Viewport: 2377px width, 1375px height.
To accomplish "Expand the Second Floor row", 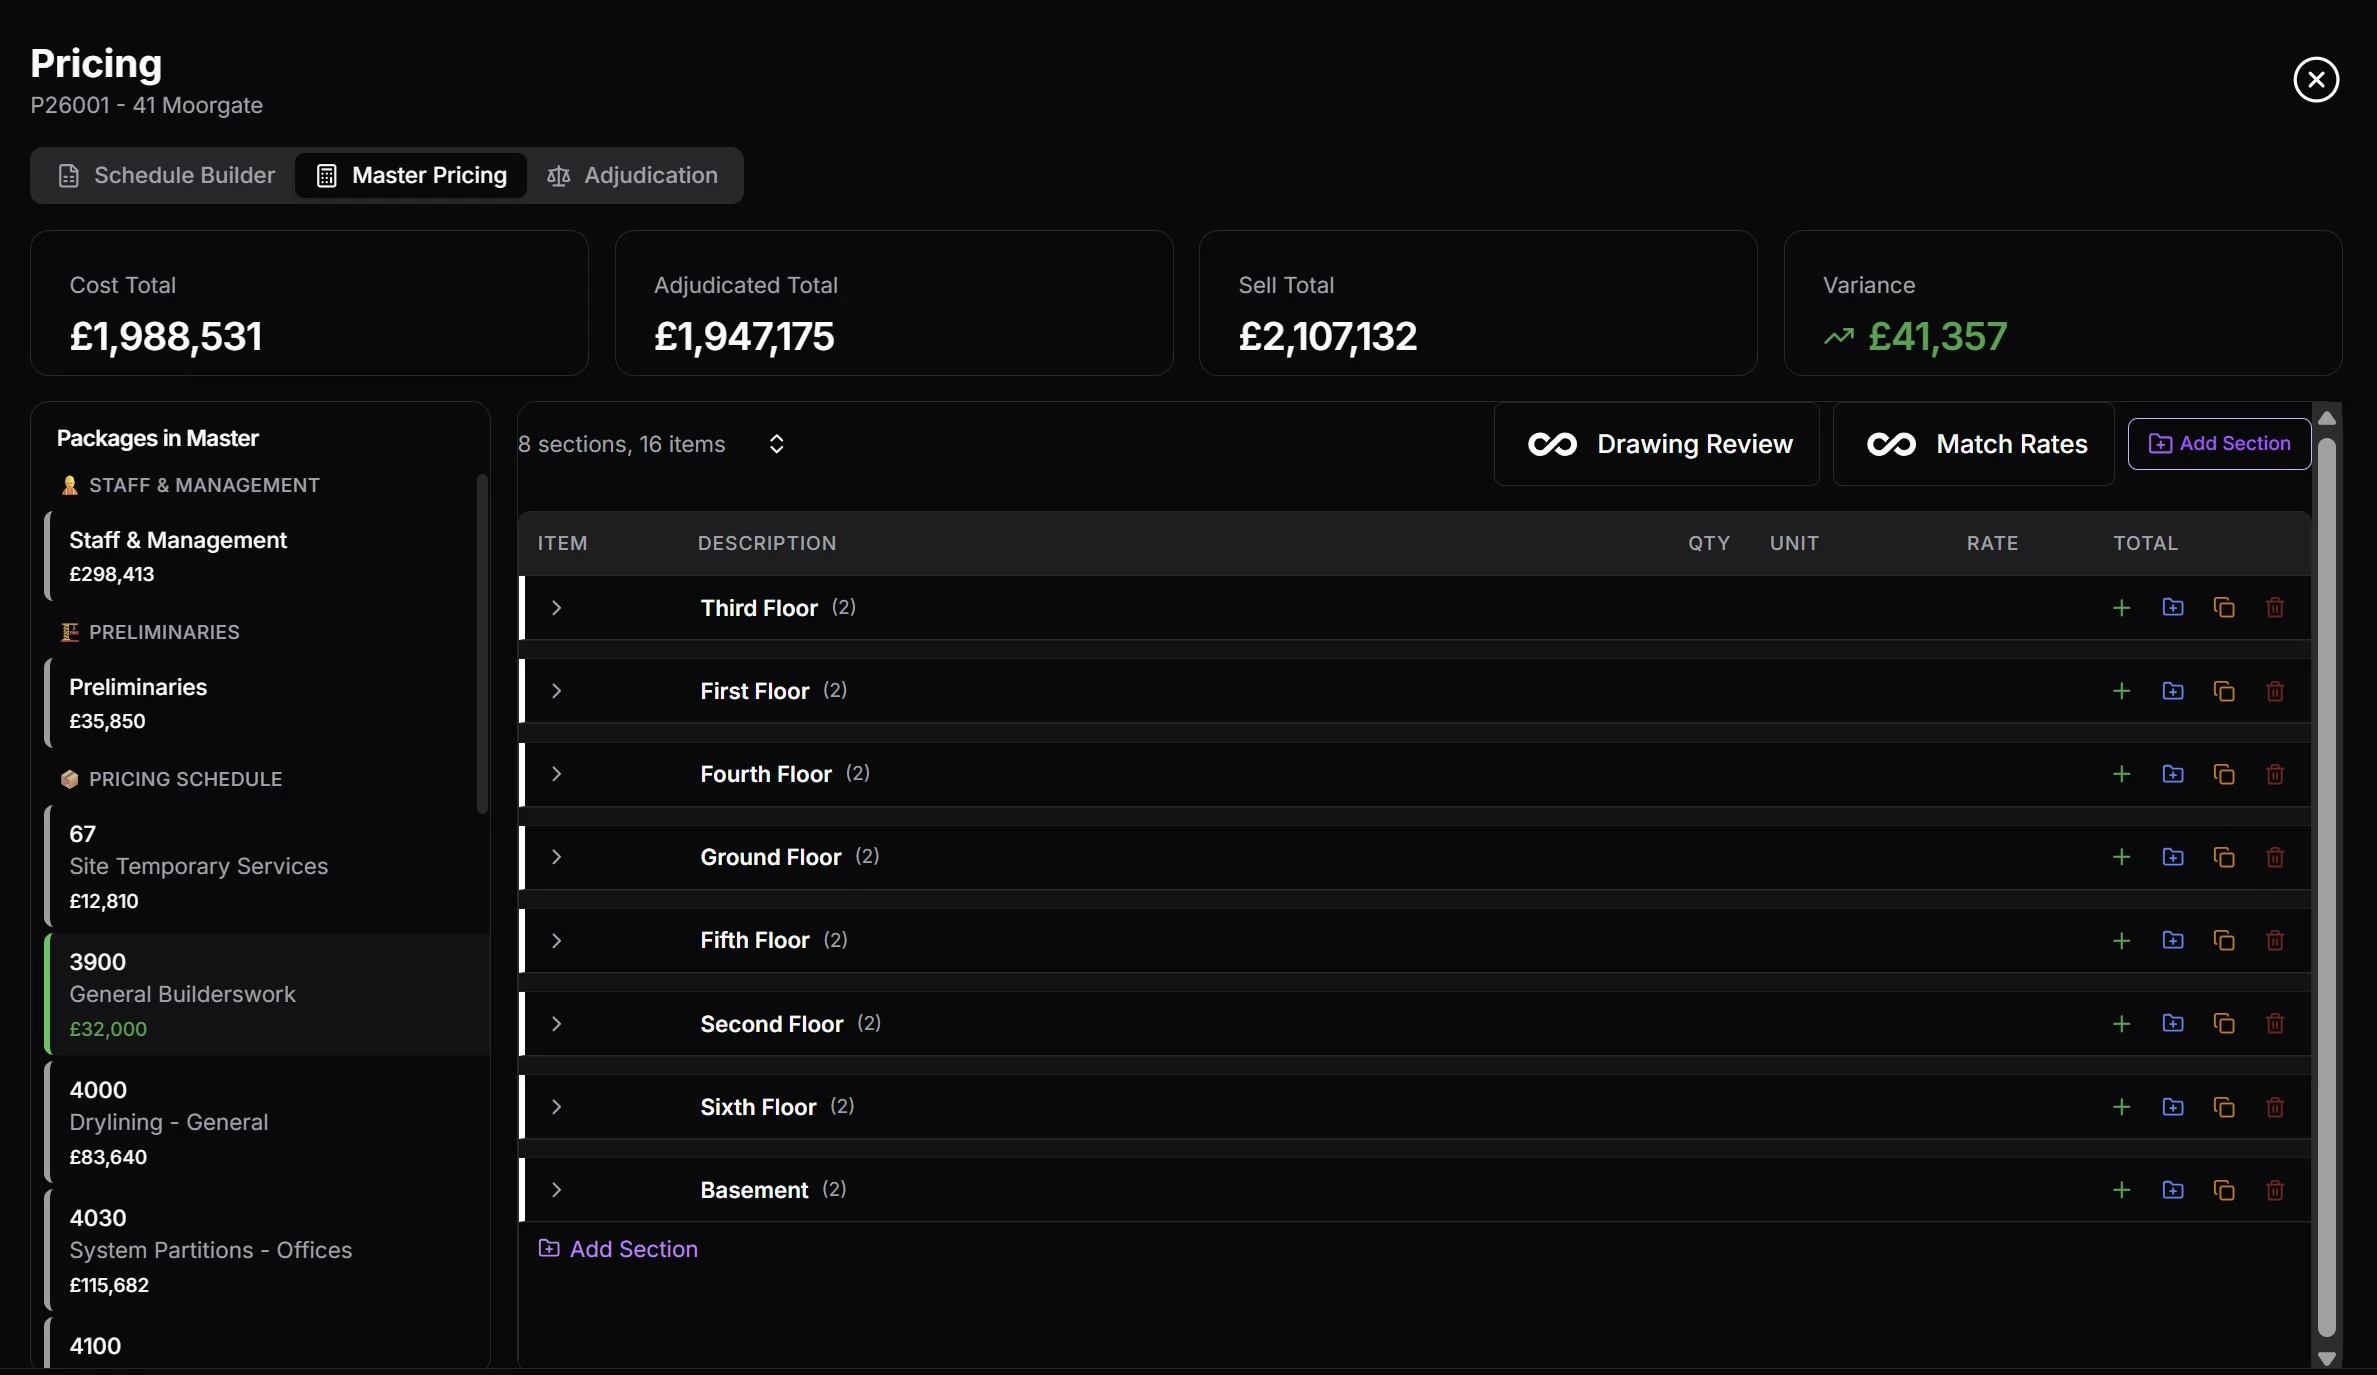I will (556, 1023).
